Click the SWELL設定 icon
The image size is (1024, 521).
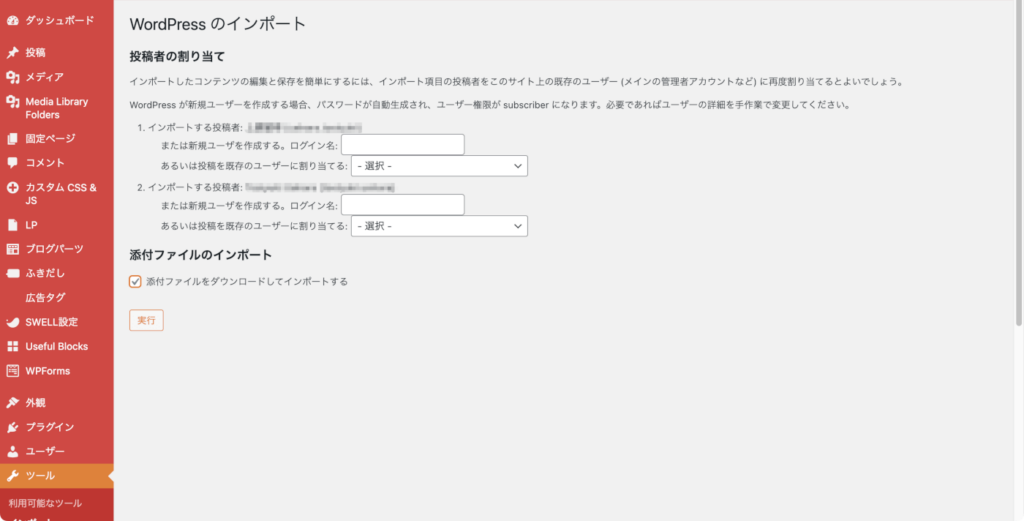point(12,322)
